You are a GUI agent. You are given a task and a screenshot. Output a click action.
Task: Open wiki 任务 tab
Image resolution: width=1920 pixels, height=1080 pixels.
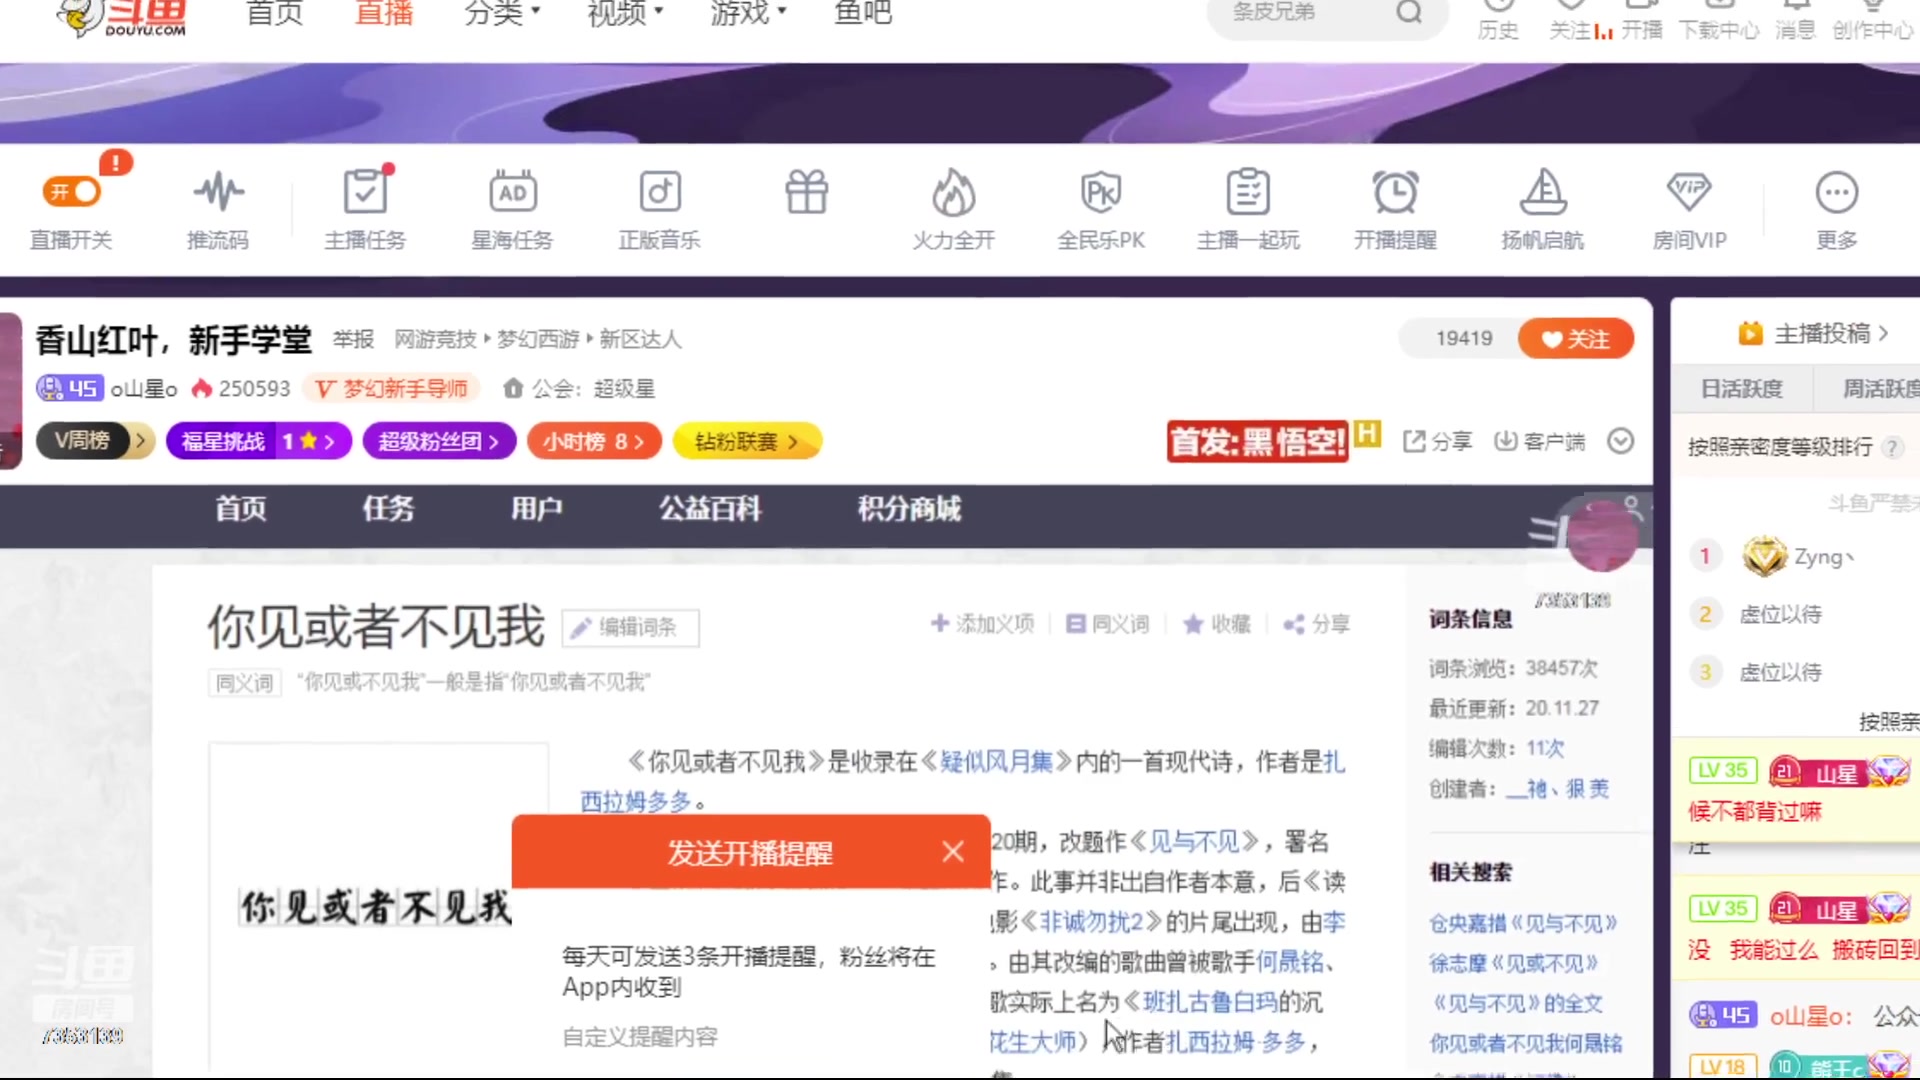tap(388, 509)
